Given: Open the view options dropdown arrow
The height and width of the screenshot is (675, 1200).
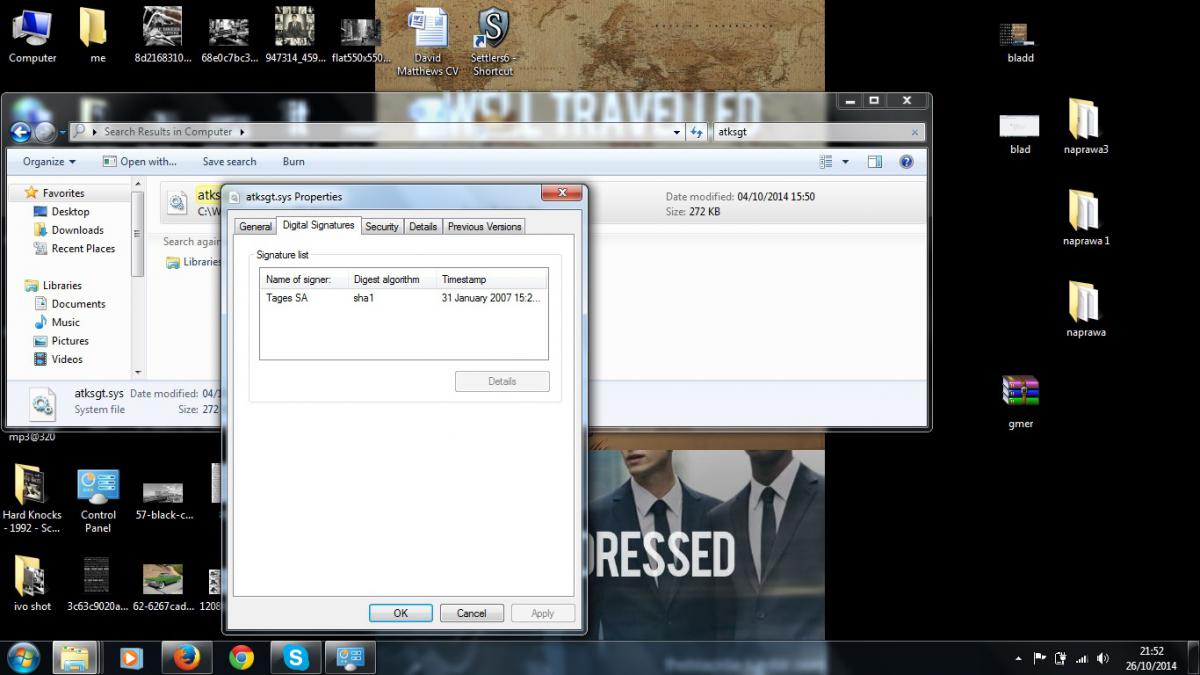Looking at the screenshot, I should [845, 162].
